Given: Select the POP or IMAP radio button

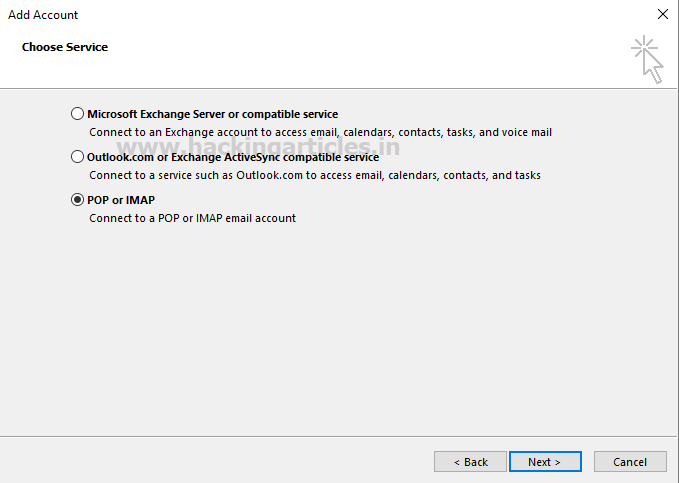Looking at the screenshot, I should [78, 200].
